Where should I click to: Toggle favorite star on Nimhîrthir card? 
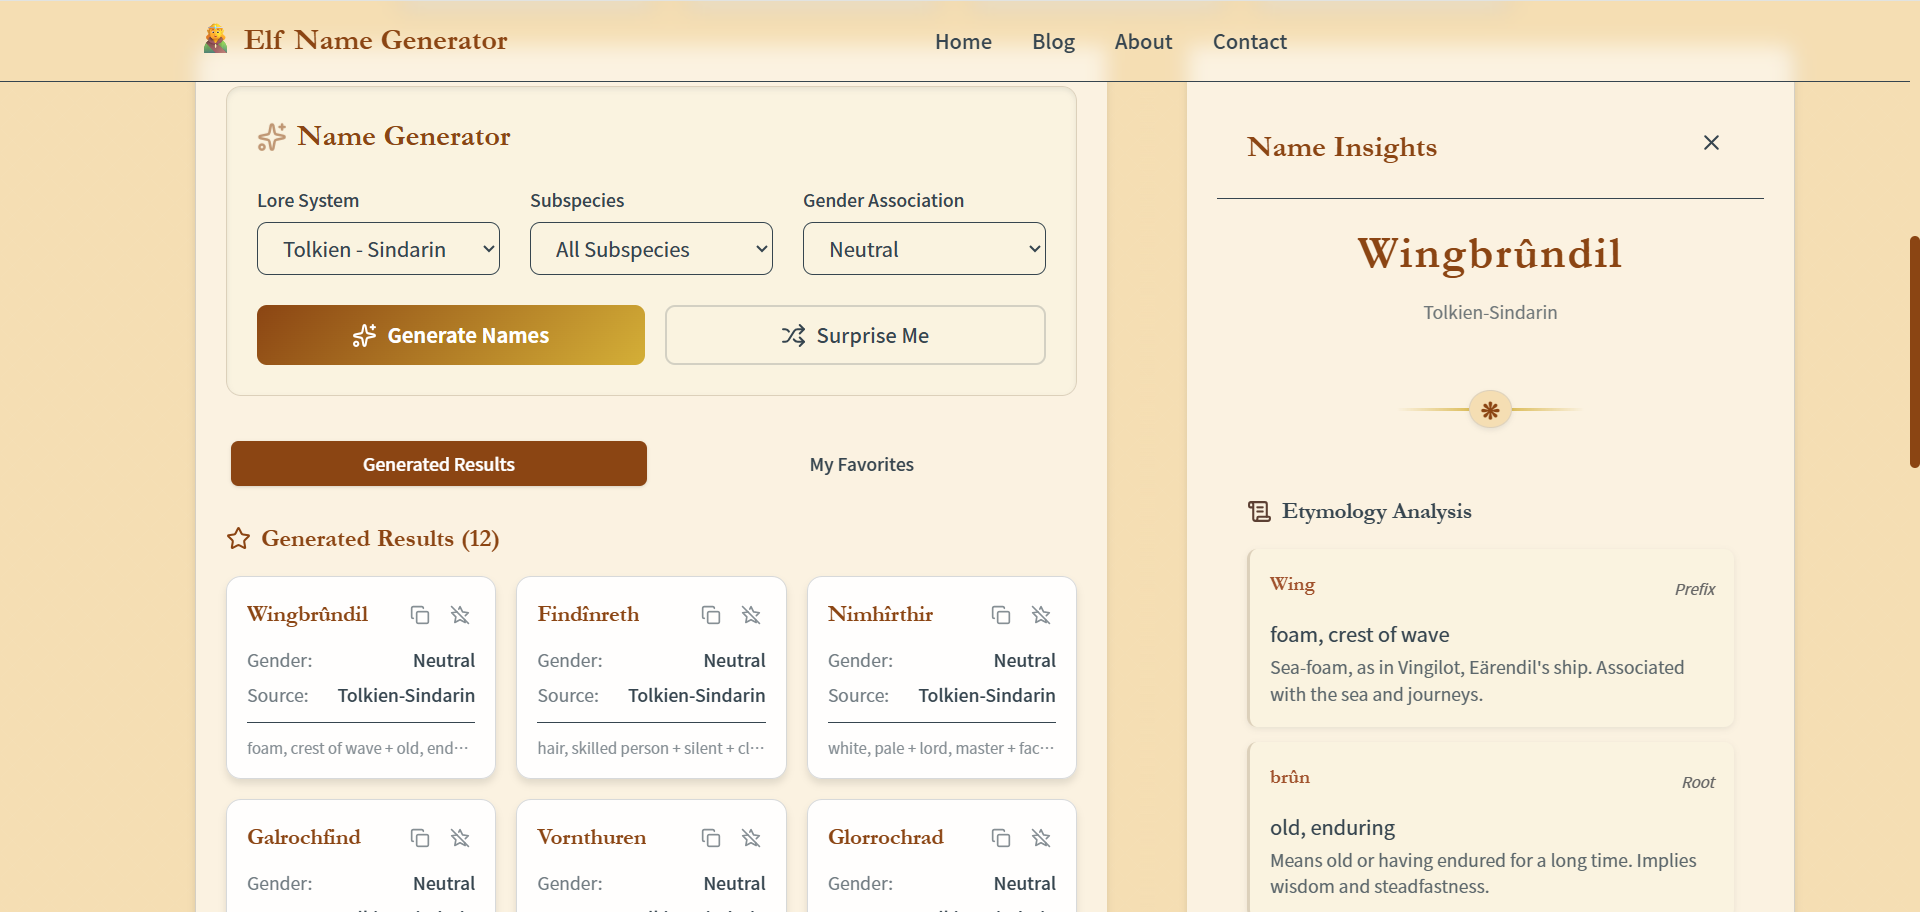[1041, 615]
